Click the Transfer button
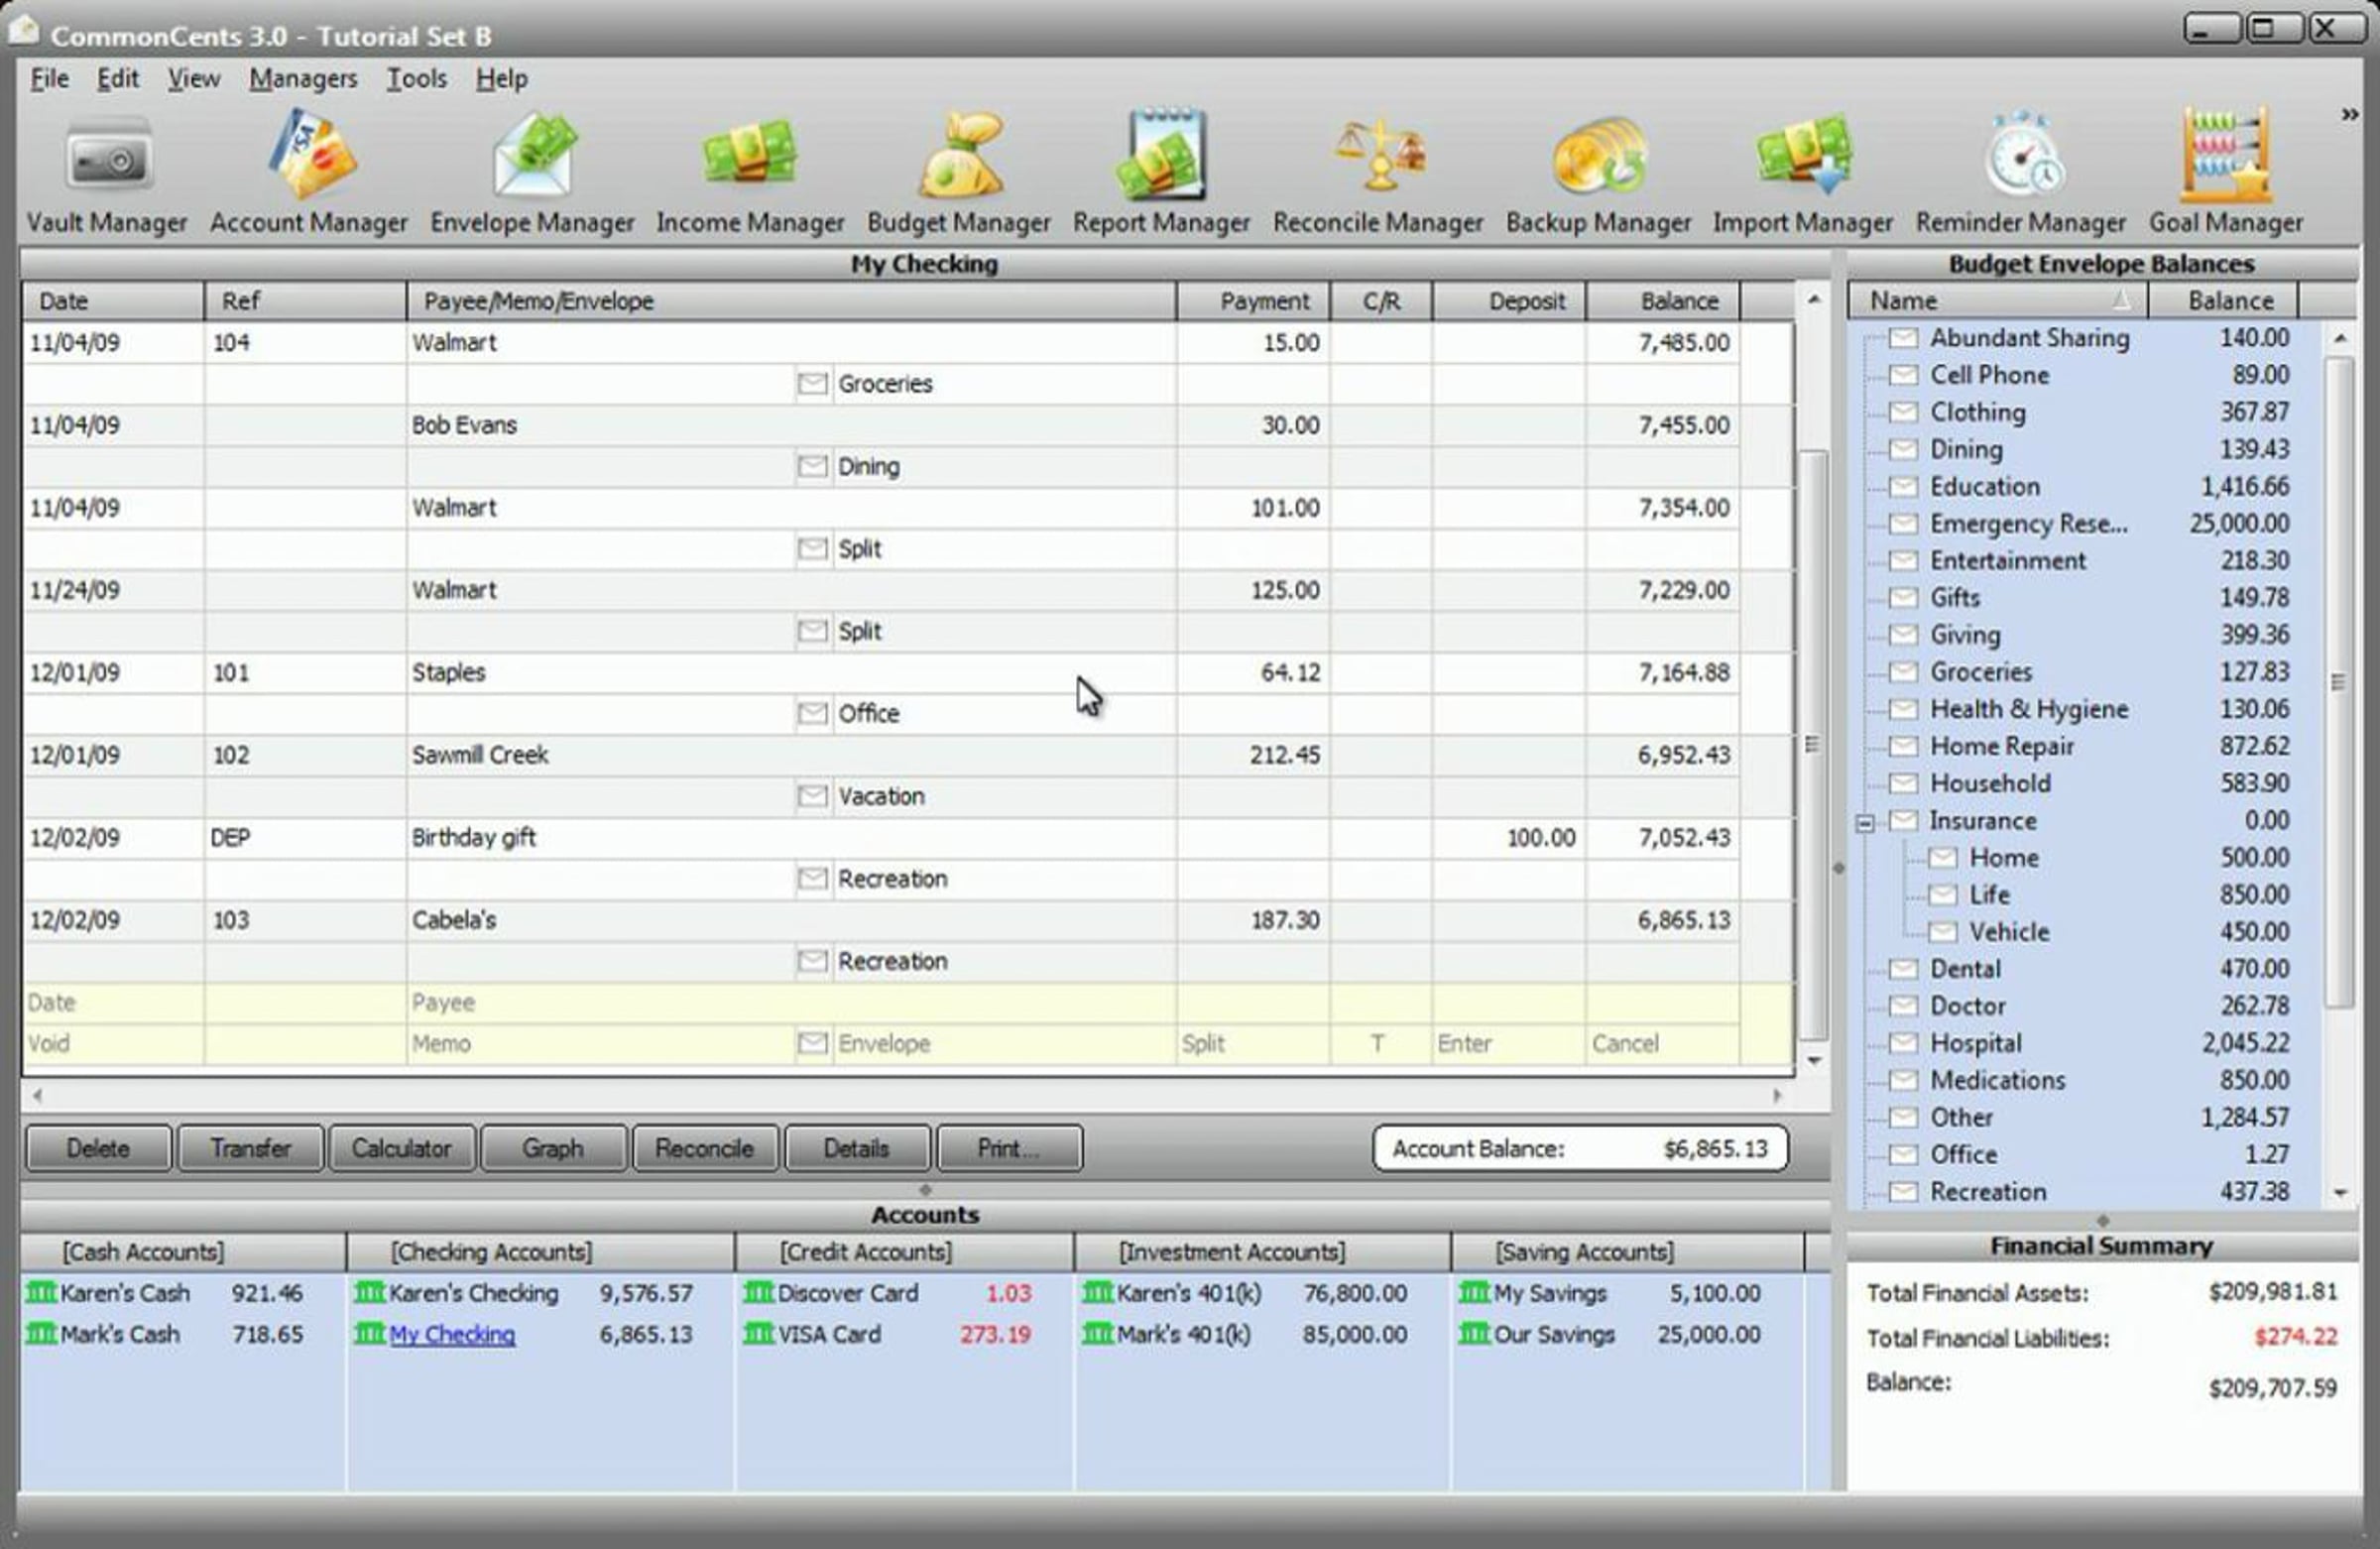 (250, 1148)
